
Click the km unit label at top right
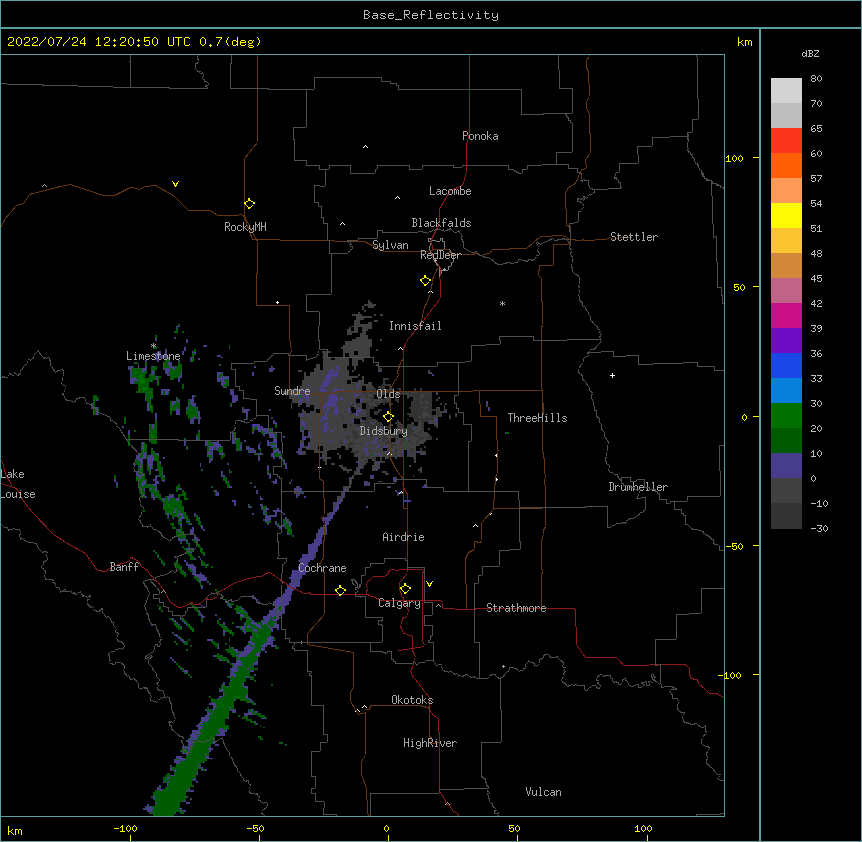pyautogui.click(x=745, y=42)
